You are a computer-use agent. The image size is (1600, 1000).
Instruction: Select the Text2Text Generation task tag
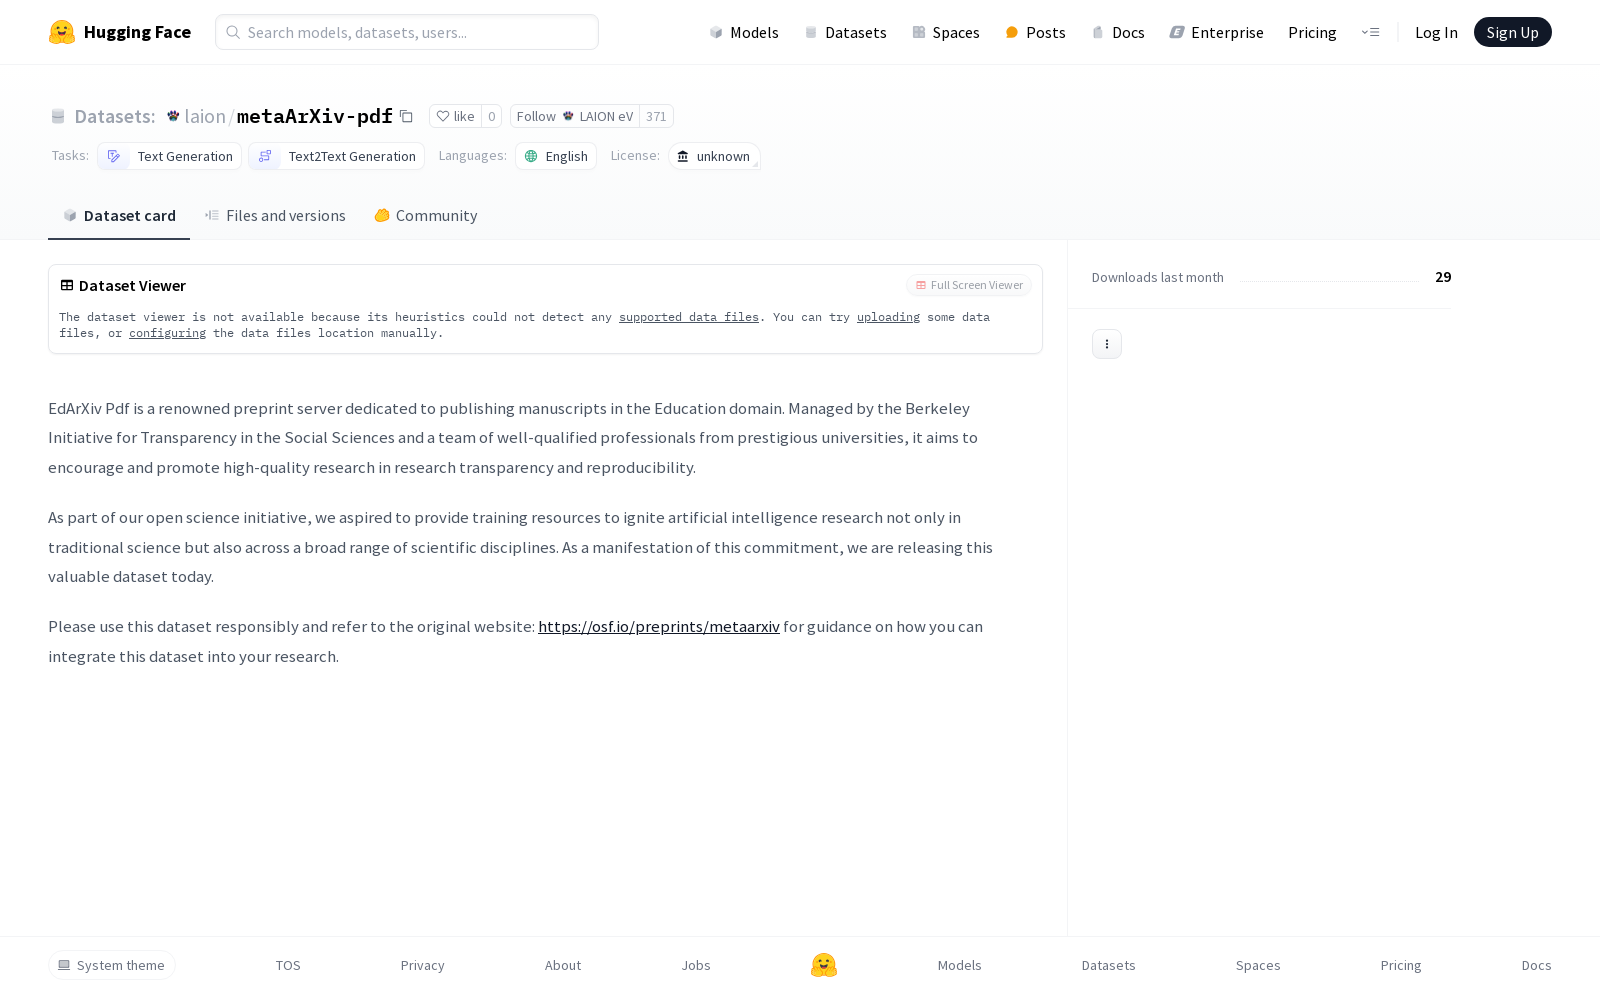pyautogui.click(x=337, y=156)
